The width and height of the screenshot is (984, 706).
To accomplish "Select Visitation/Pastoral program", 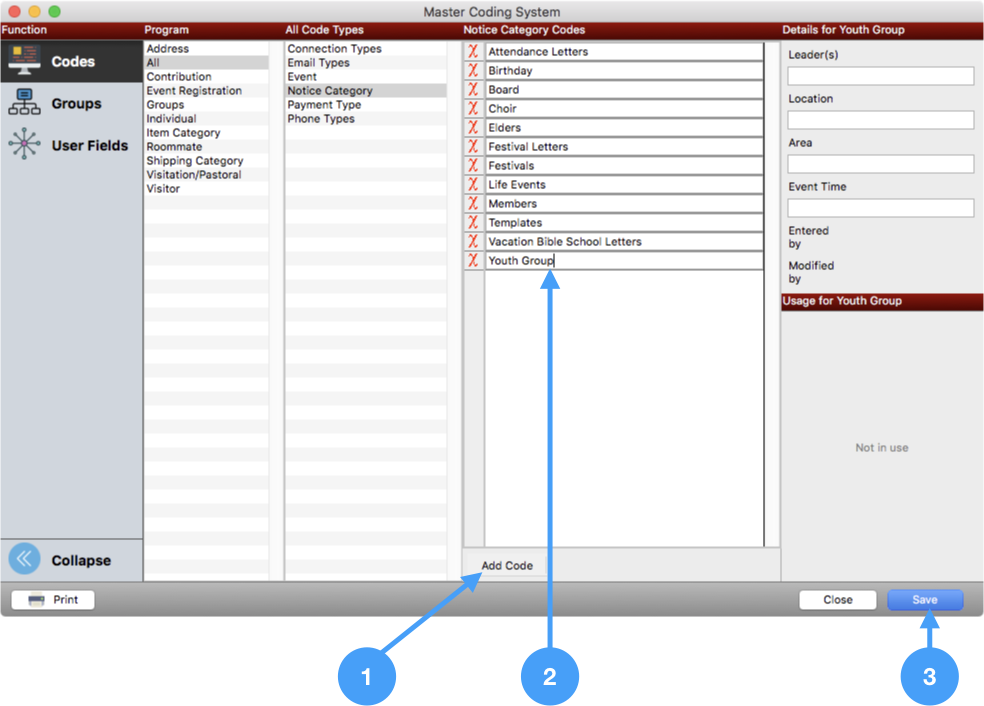I will 206,174.
